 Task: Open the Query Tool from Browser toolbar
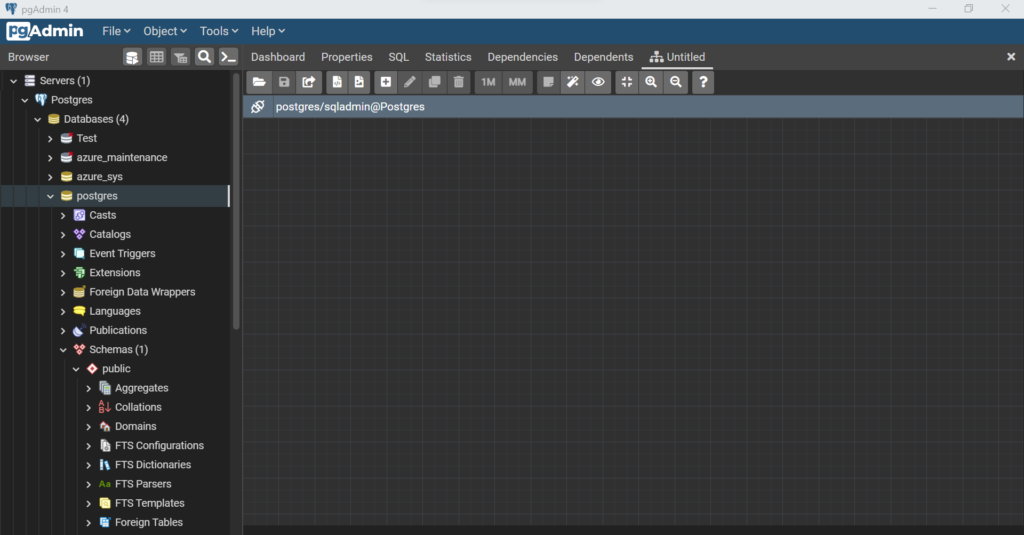[x=132, y=57]
